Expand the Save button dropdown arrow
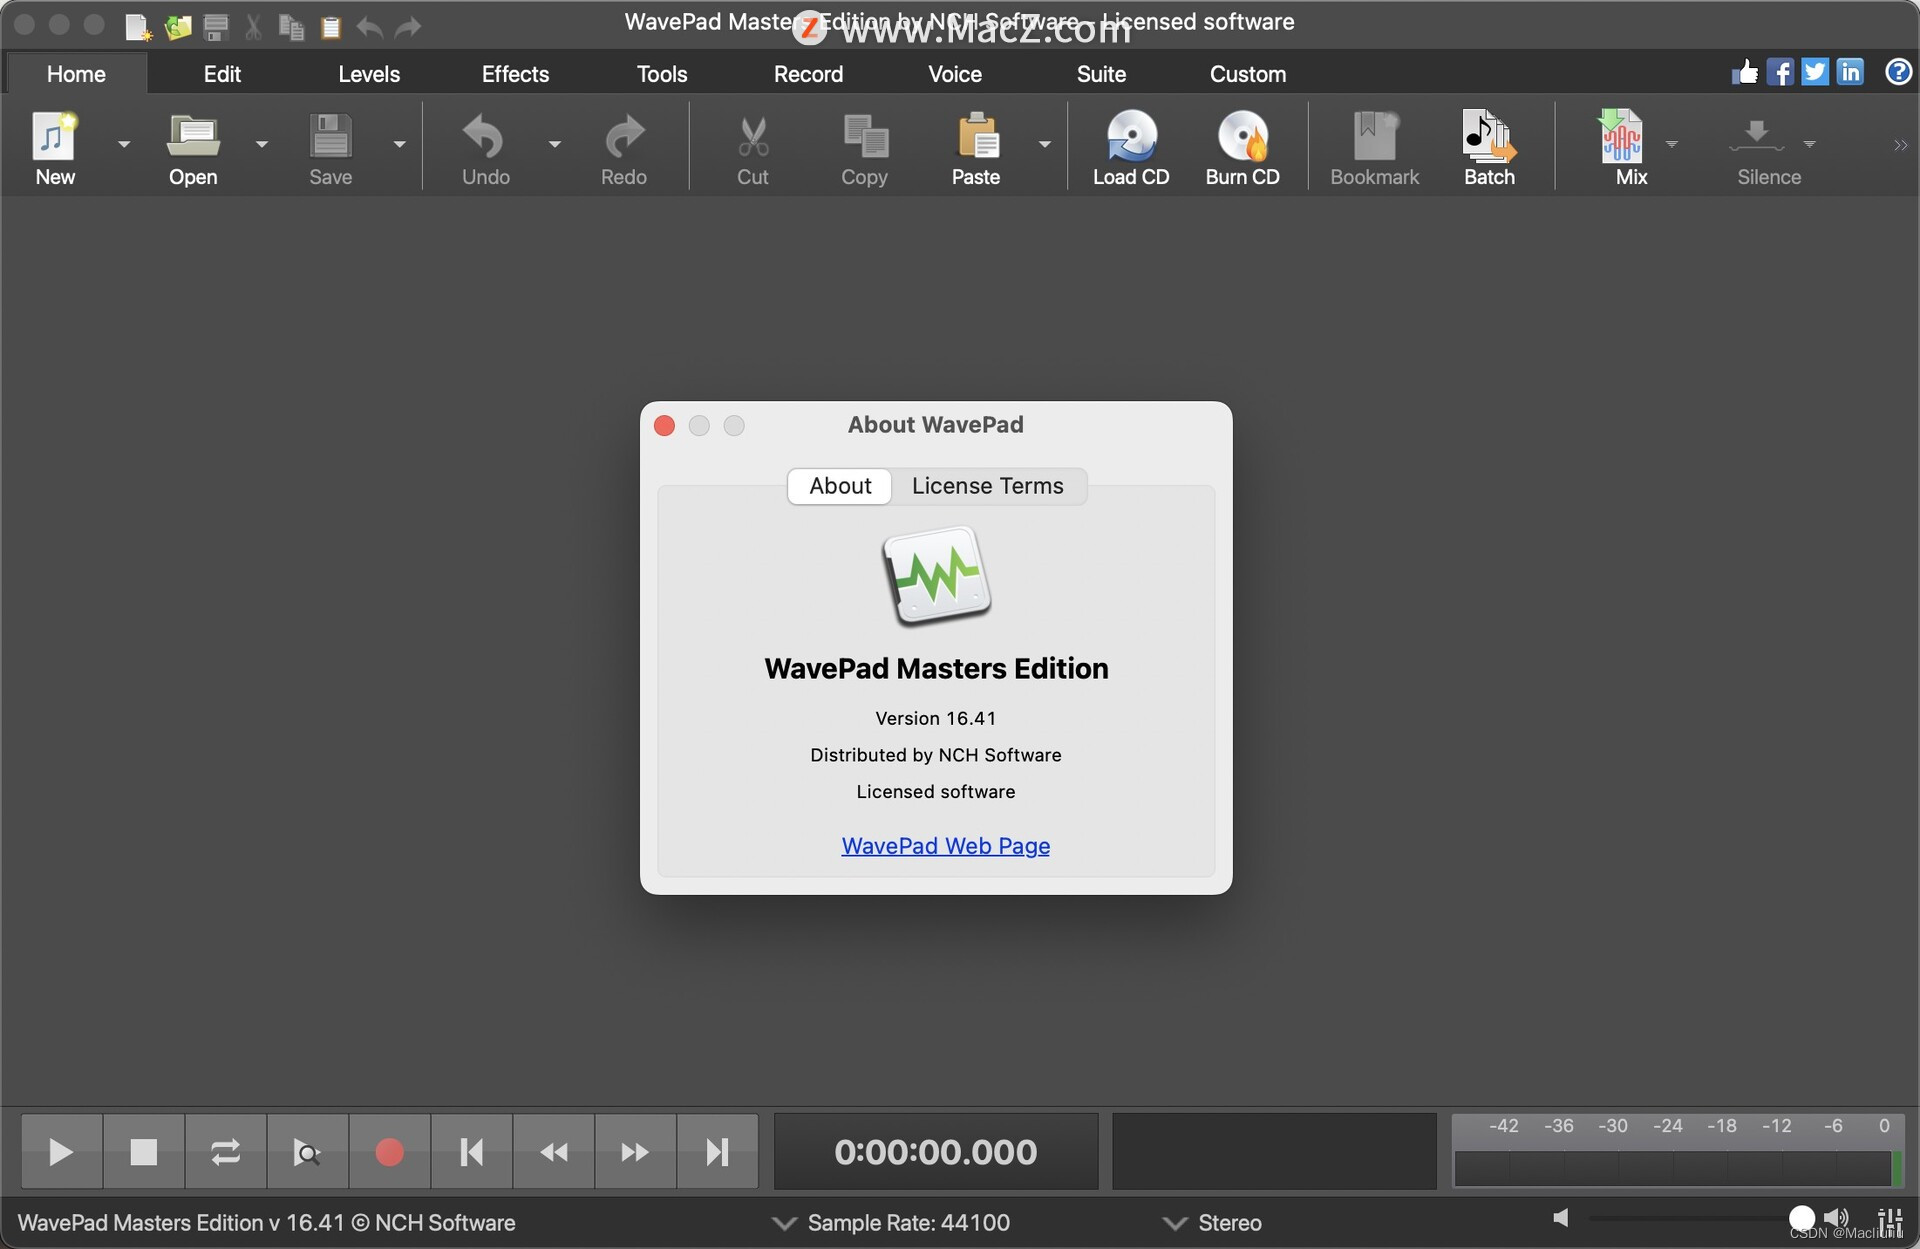This screenshot has width=1920, height=1249. pyautogui.click(x=400, y=144)
